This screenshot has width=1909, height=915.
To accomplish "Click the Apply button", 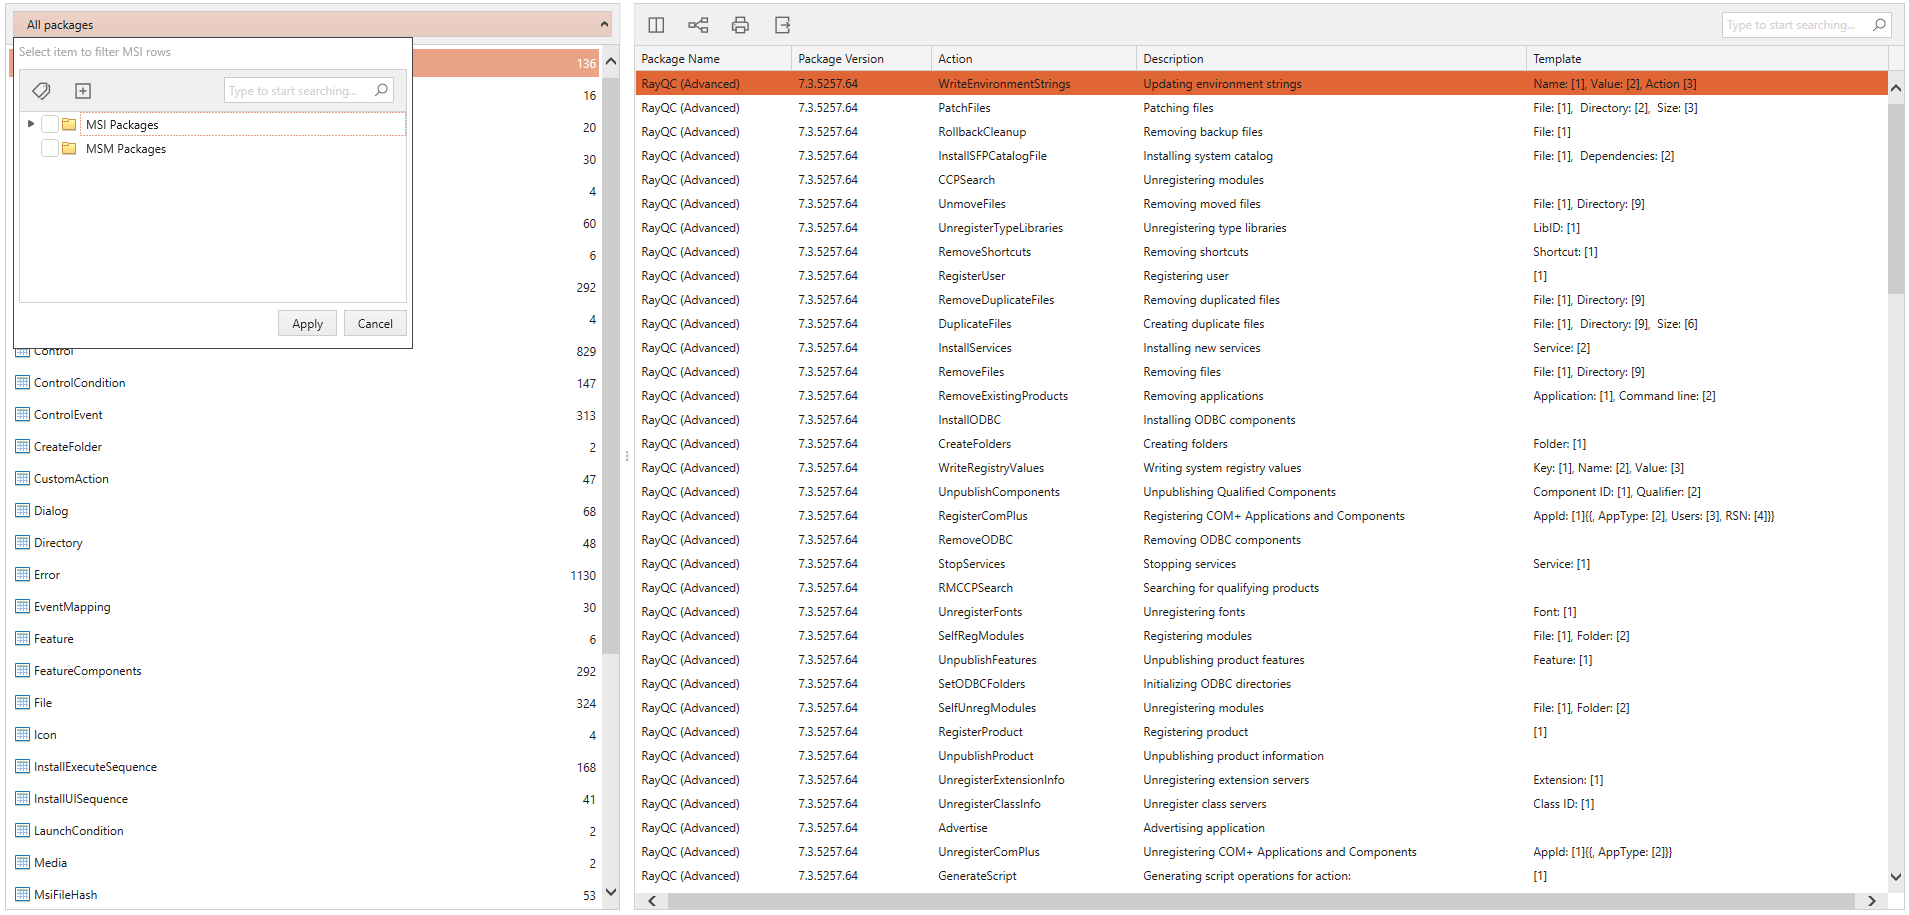I will tap(307, 323).
